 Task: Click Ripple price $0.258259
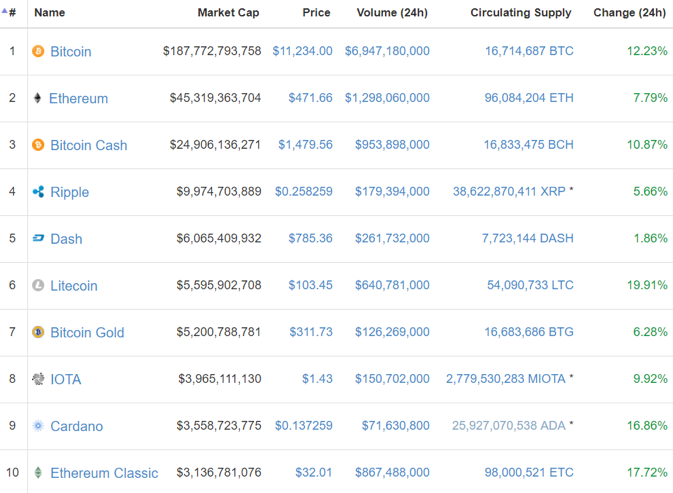tap(304, 191)
